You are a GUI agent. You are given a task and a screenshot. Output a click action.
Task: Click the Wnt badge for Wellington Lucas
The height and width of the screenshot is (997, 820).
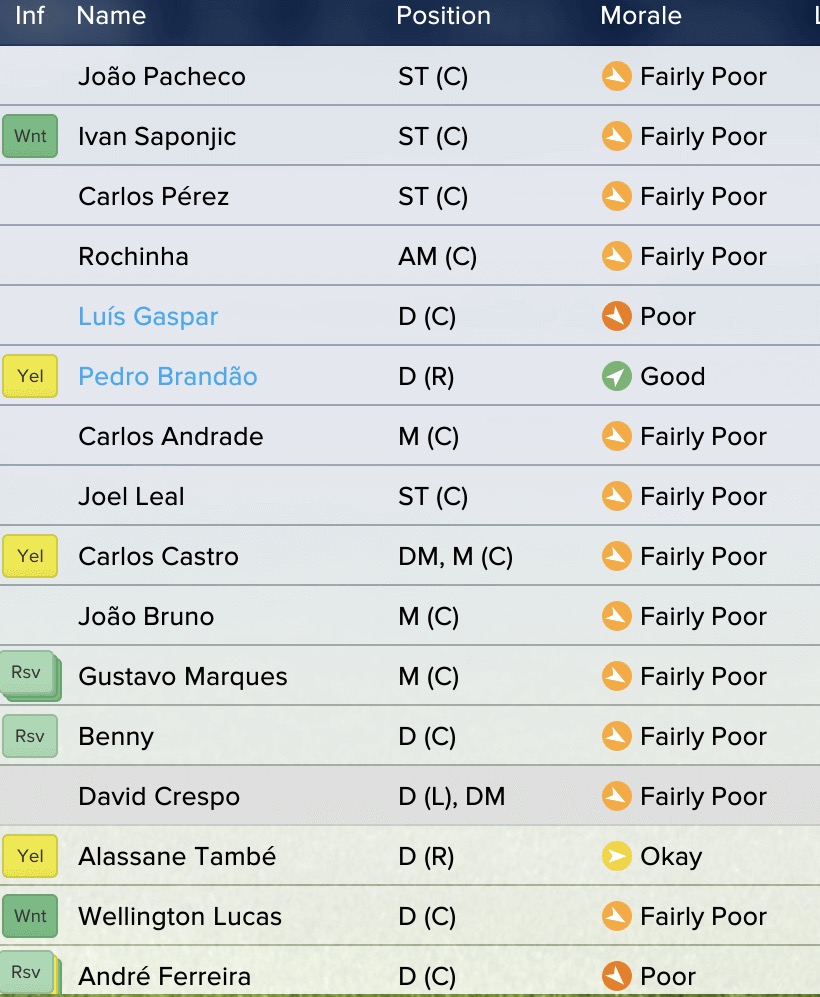tap(30, 916)
